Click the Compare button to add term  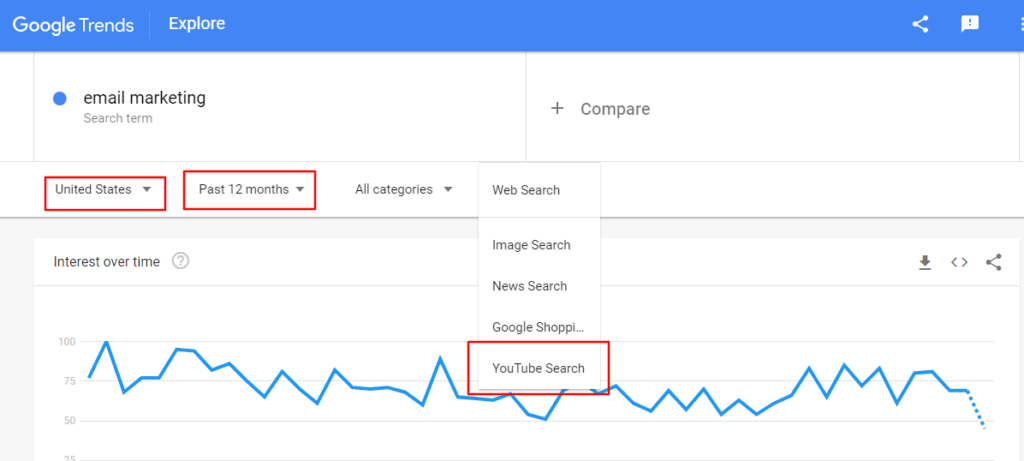614,109
